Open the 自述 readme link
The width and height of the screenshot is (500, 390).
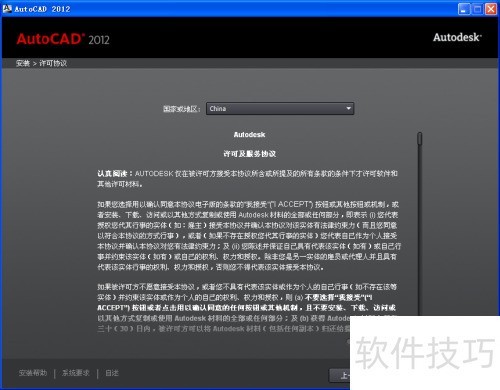(112, 373)
